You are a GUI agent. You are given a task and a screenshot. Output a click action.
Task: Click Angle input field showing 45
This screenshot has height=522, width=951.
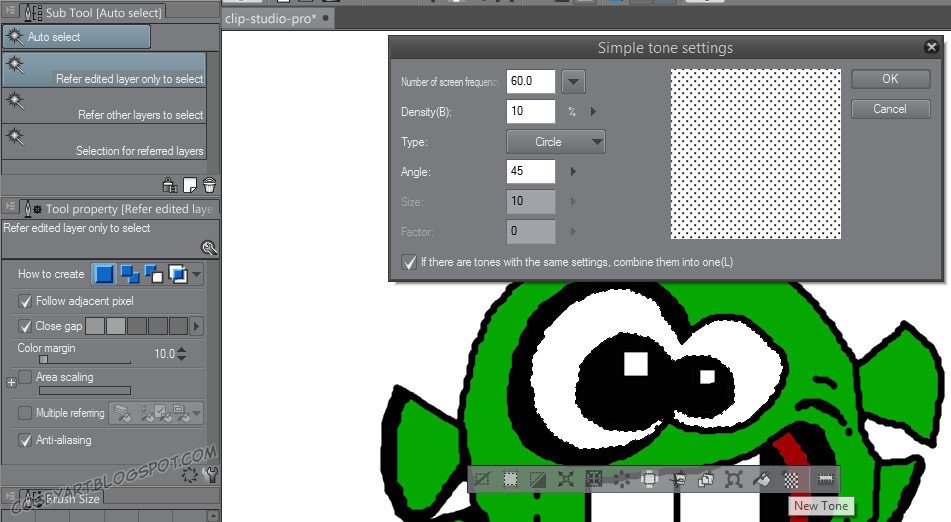(x=531, y=172)
